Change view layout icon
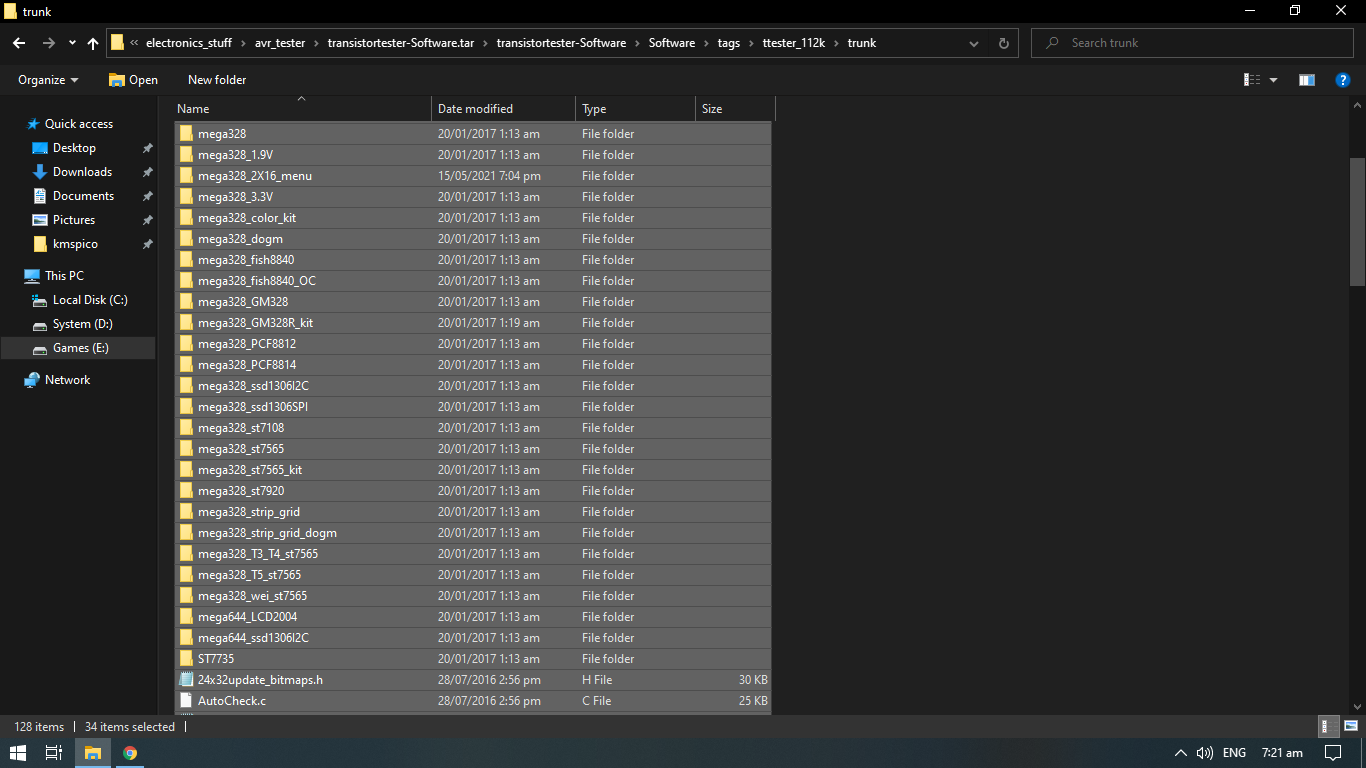The width and height of the screenshot is (1366, 768). 1251,80
